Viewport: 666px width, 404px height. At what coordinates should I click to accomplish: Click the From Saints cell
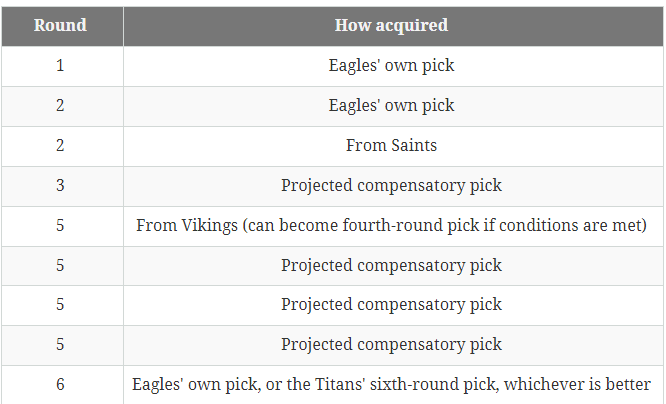pyautogui.click(x=391, y=146)
